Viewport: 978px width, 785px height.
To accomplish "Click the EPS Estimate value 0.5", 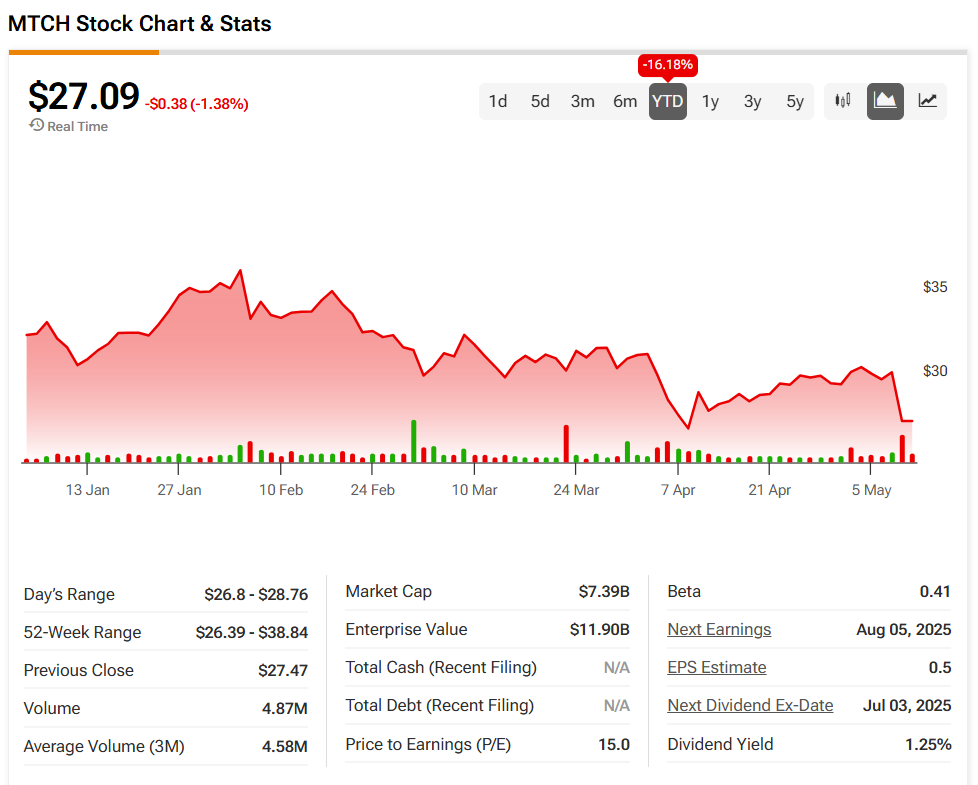I will tap(940, 668).
